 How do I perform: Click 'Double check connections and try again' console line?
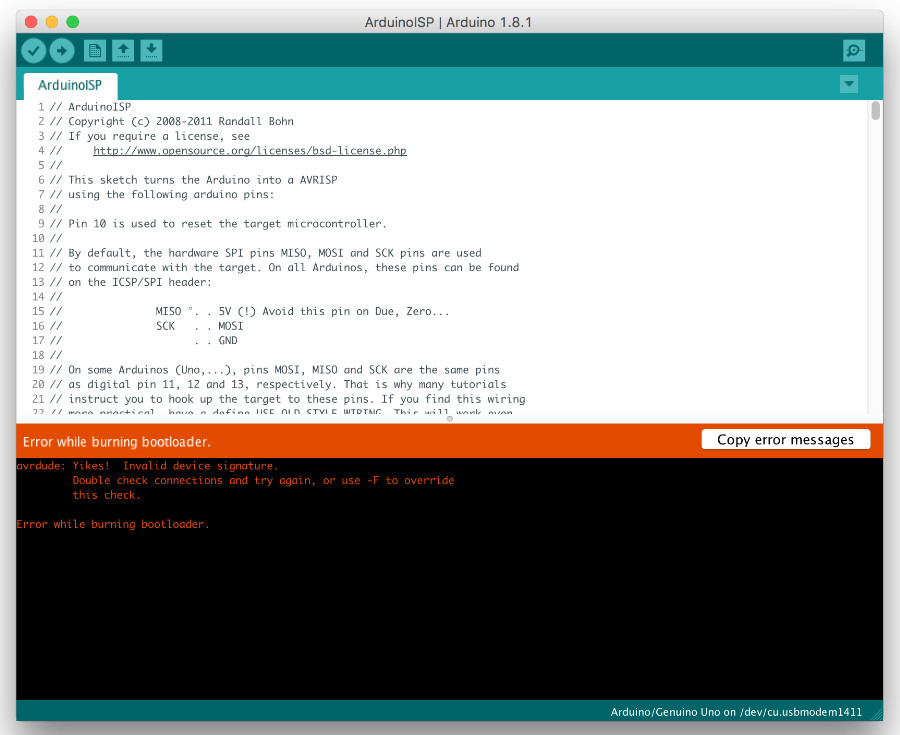[x=263, y=480]
